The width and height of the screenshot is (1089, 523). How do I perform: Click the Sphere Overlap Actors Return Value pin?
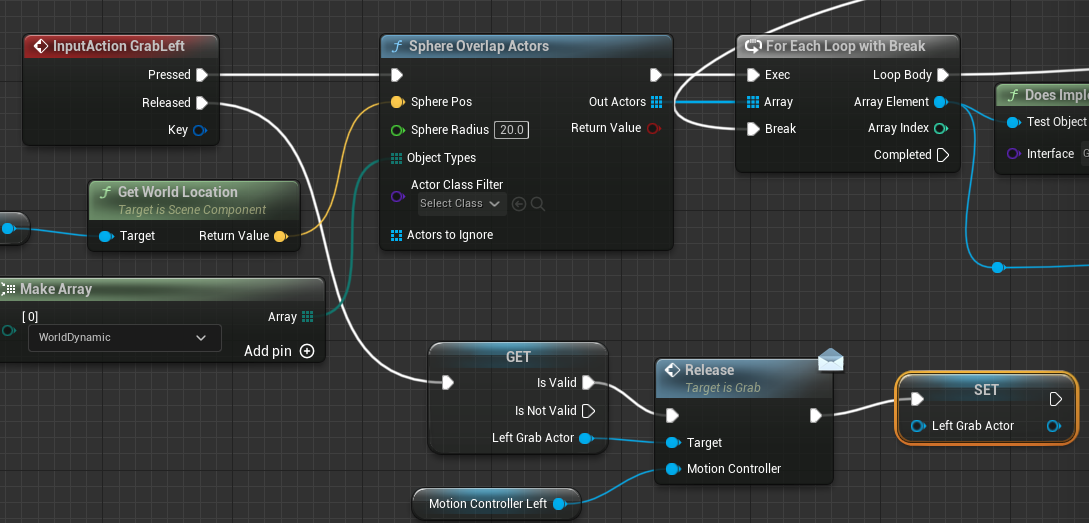tap(654, 128)
